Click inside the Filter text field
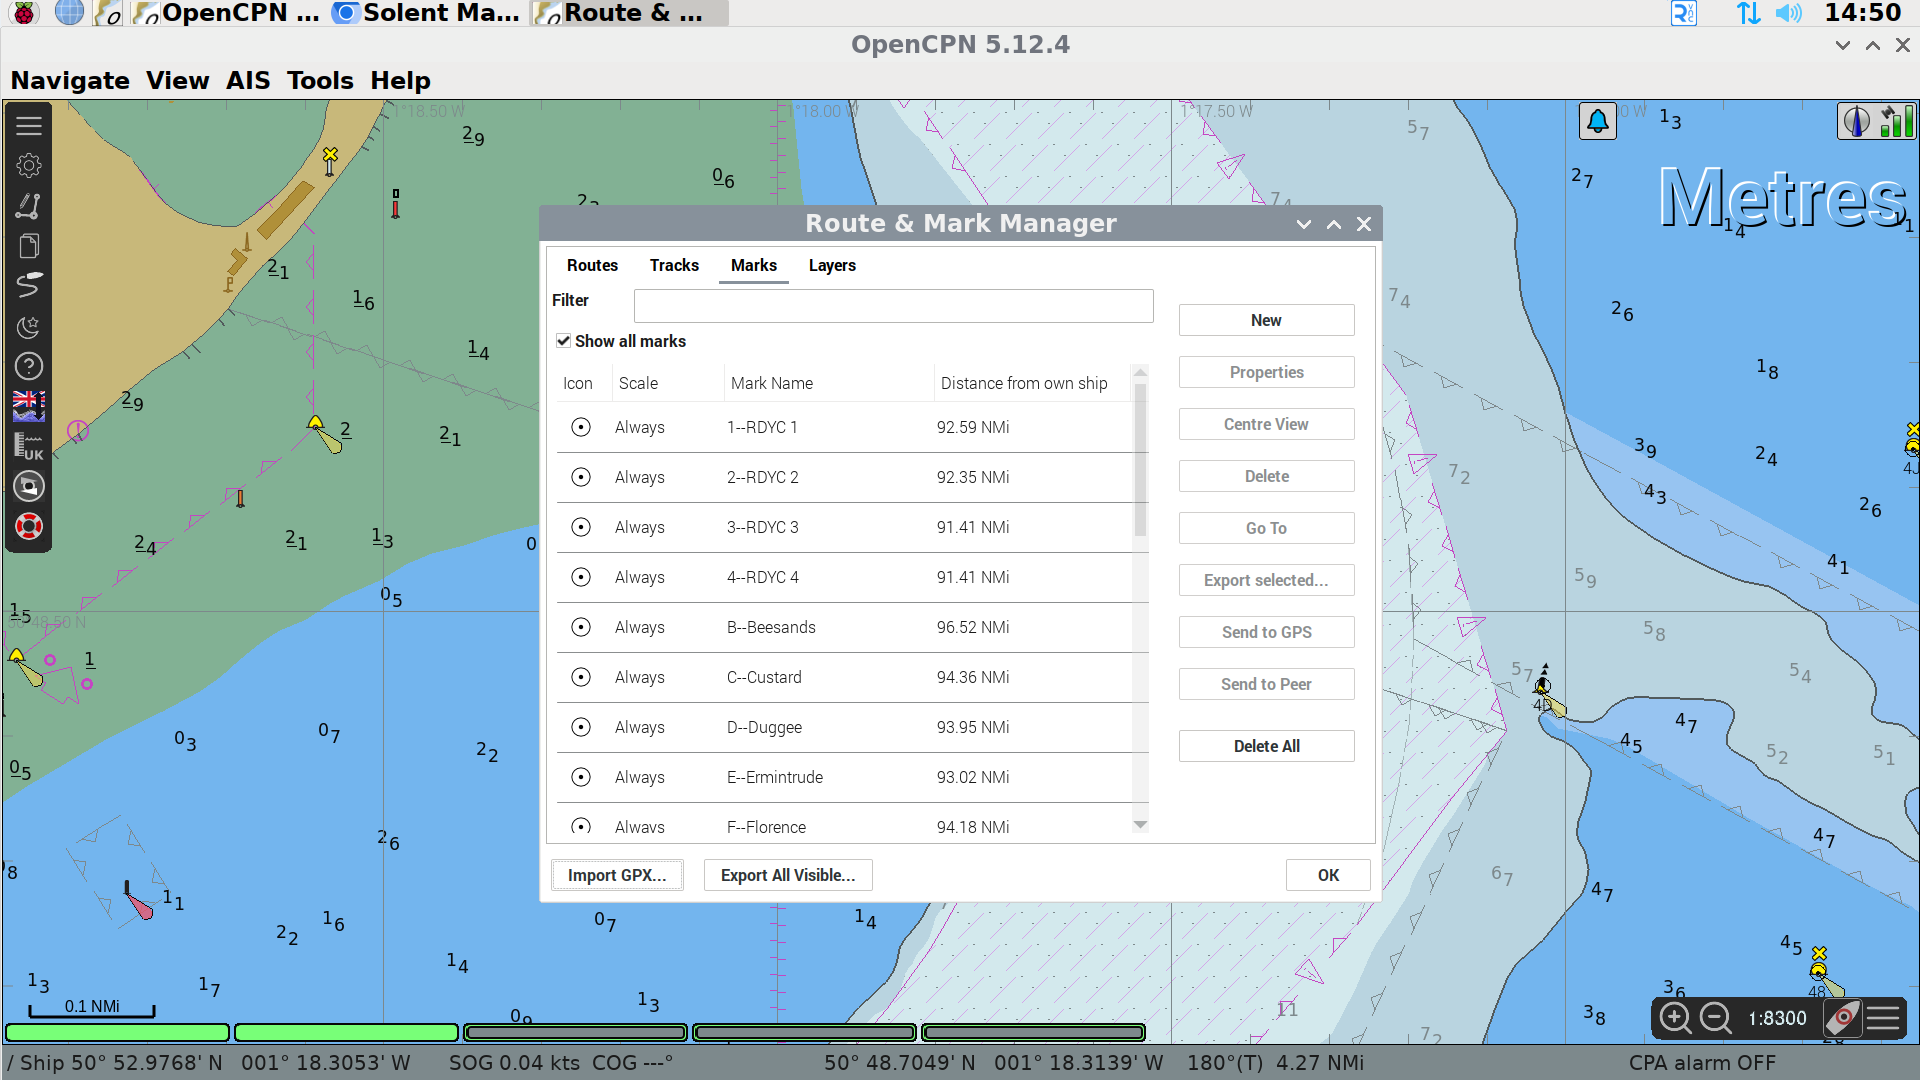This screenshot has width=1920, height=1080. click(x=893, y=305)
